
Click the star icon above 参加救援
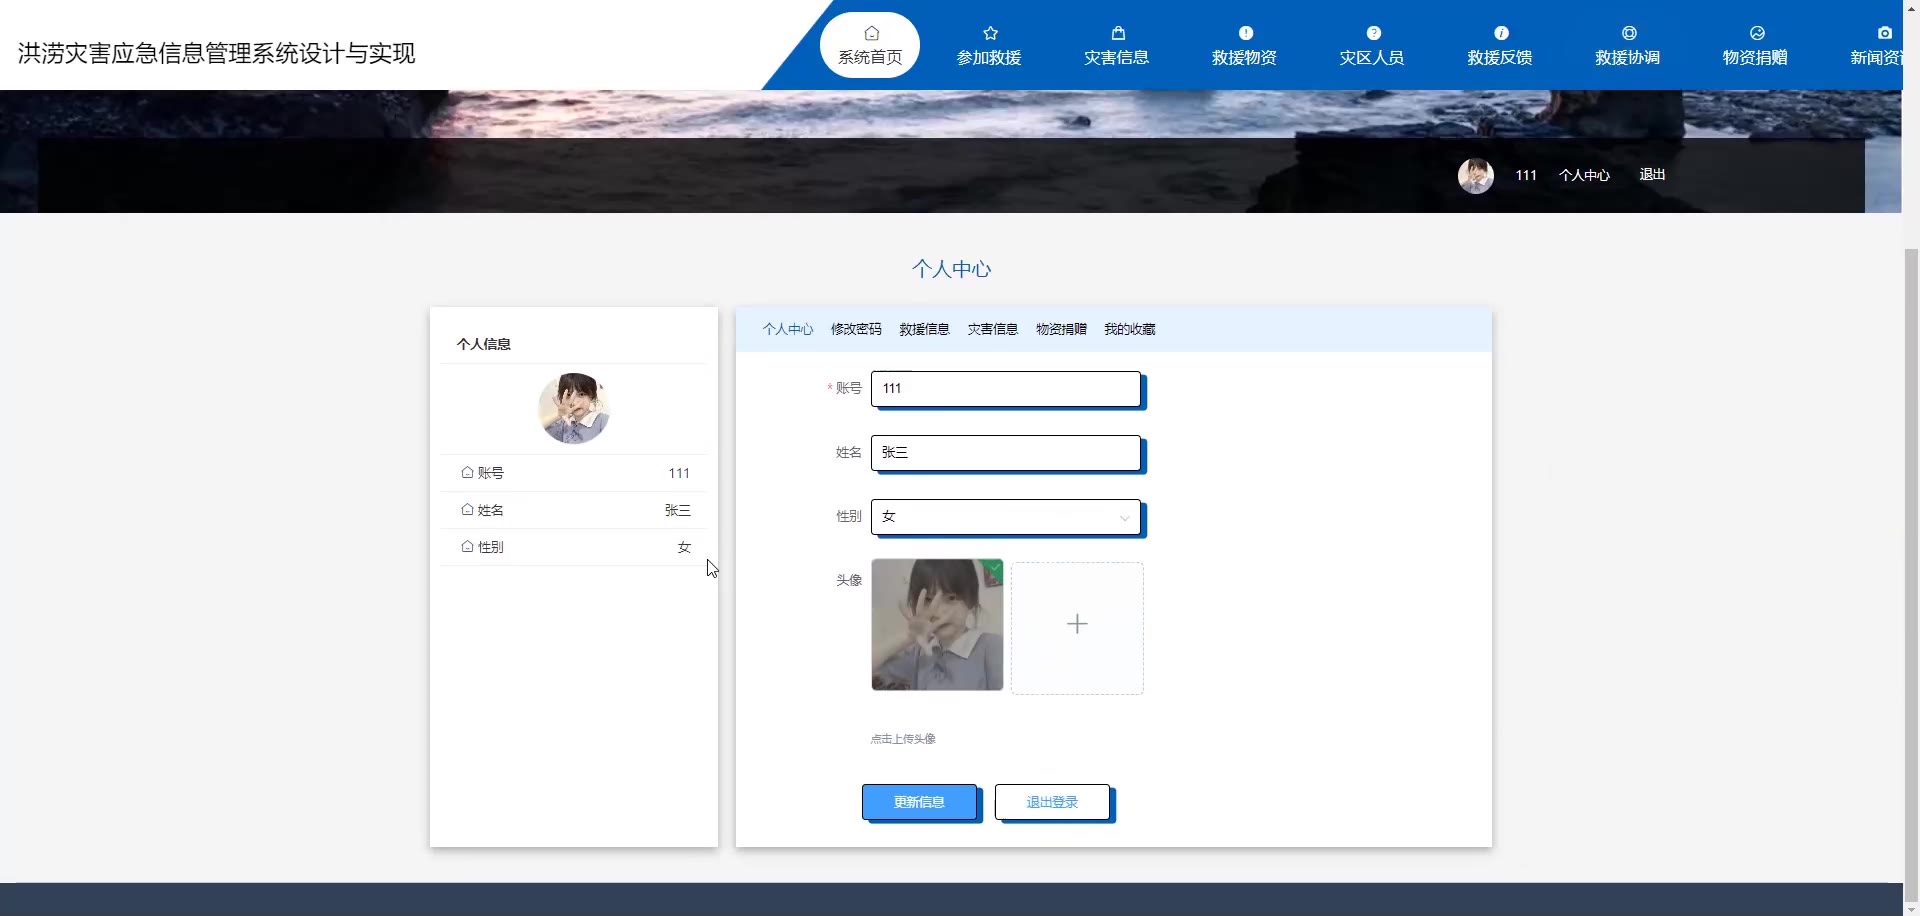click(x=990, y=33)
